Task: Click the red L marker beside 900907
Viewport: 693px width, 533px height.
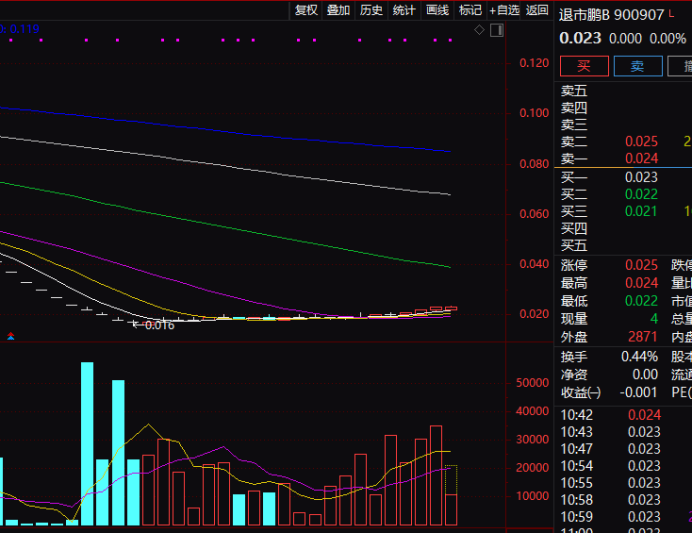Action: [x=671, y=14]
